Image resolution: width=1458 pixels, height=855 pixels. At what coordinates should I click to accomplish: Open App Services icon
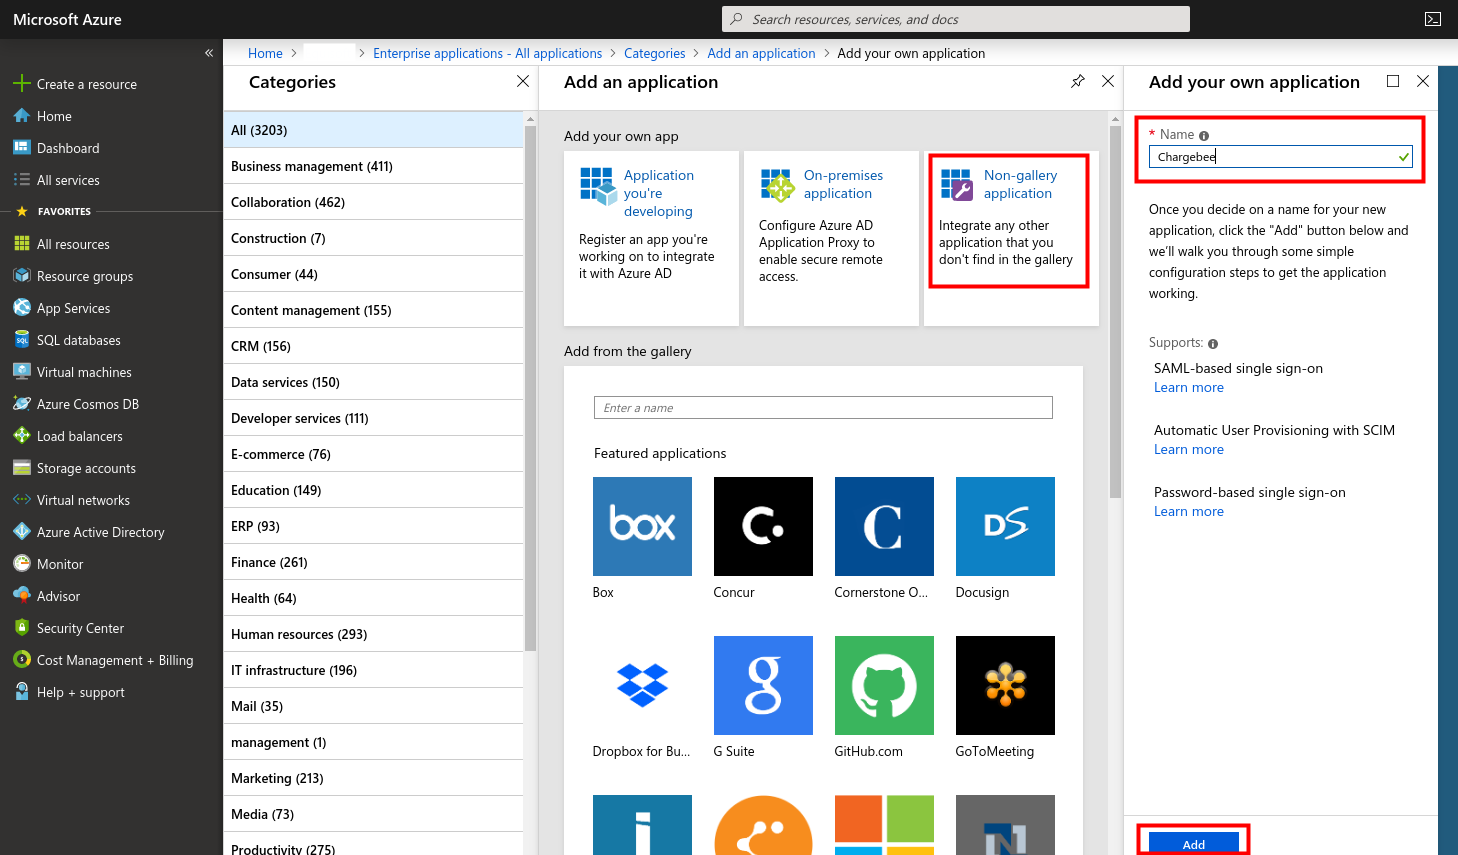coord(22,308)
